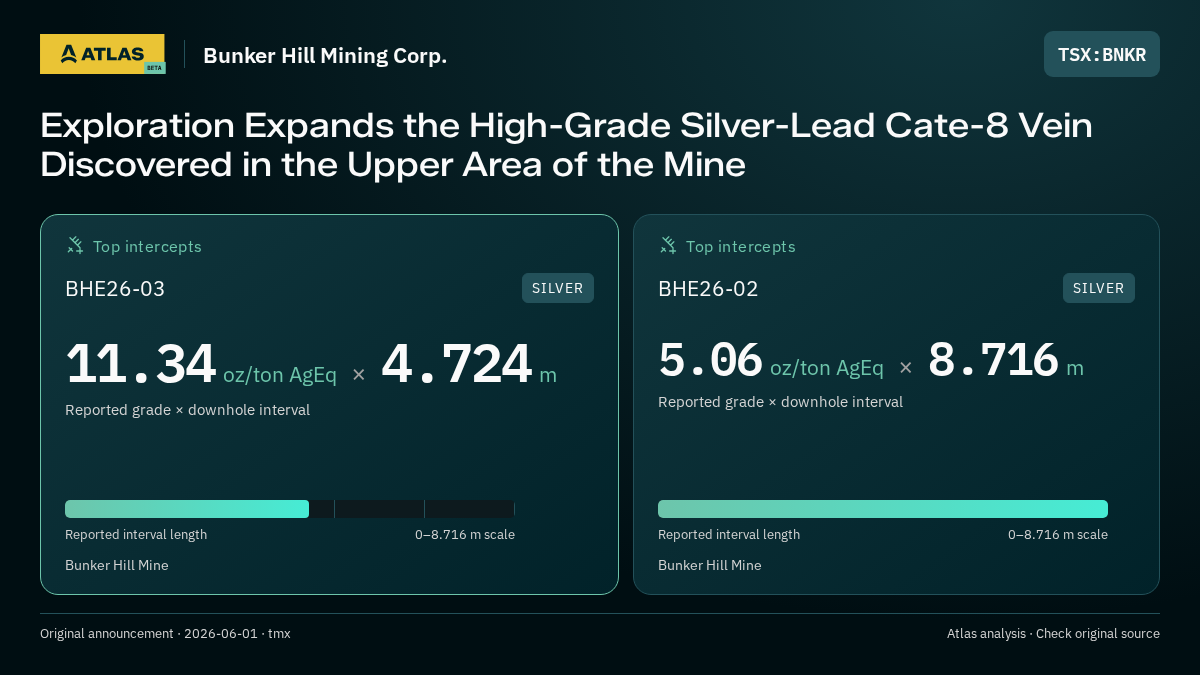Click the Reported interval length label in BHE26-02 card
Viewport: 1200px width, 675px height.
click(x=729, y=535)
